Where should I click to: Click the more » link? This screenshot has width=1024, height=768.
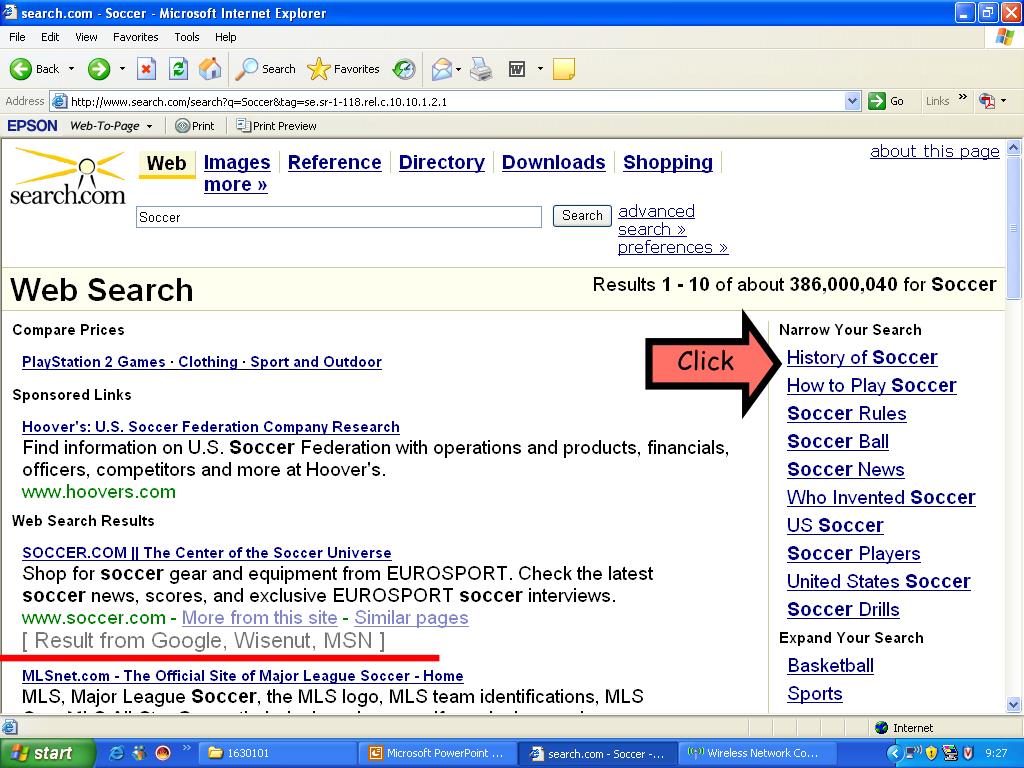coord(236,185)
